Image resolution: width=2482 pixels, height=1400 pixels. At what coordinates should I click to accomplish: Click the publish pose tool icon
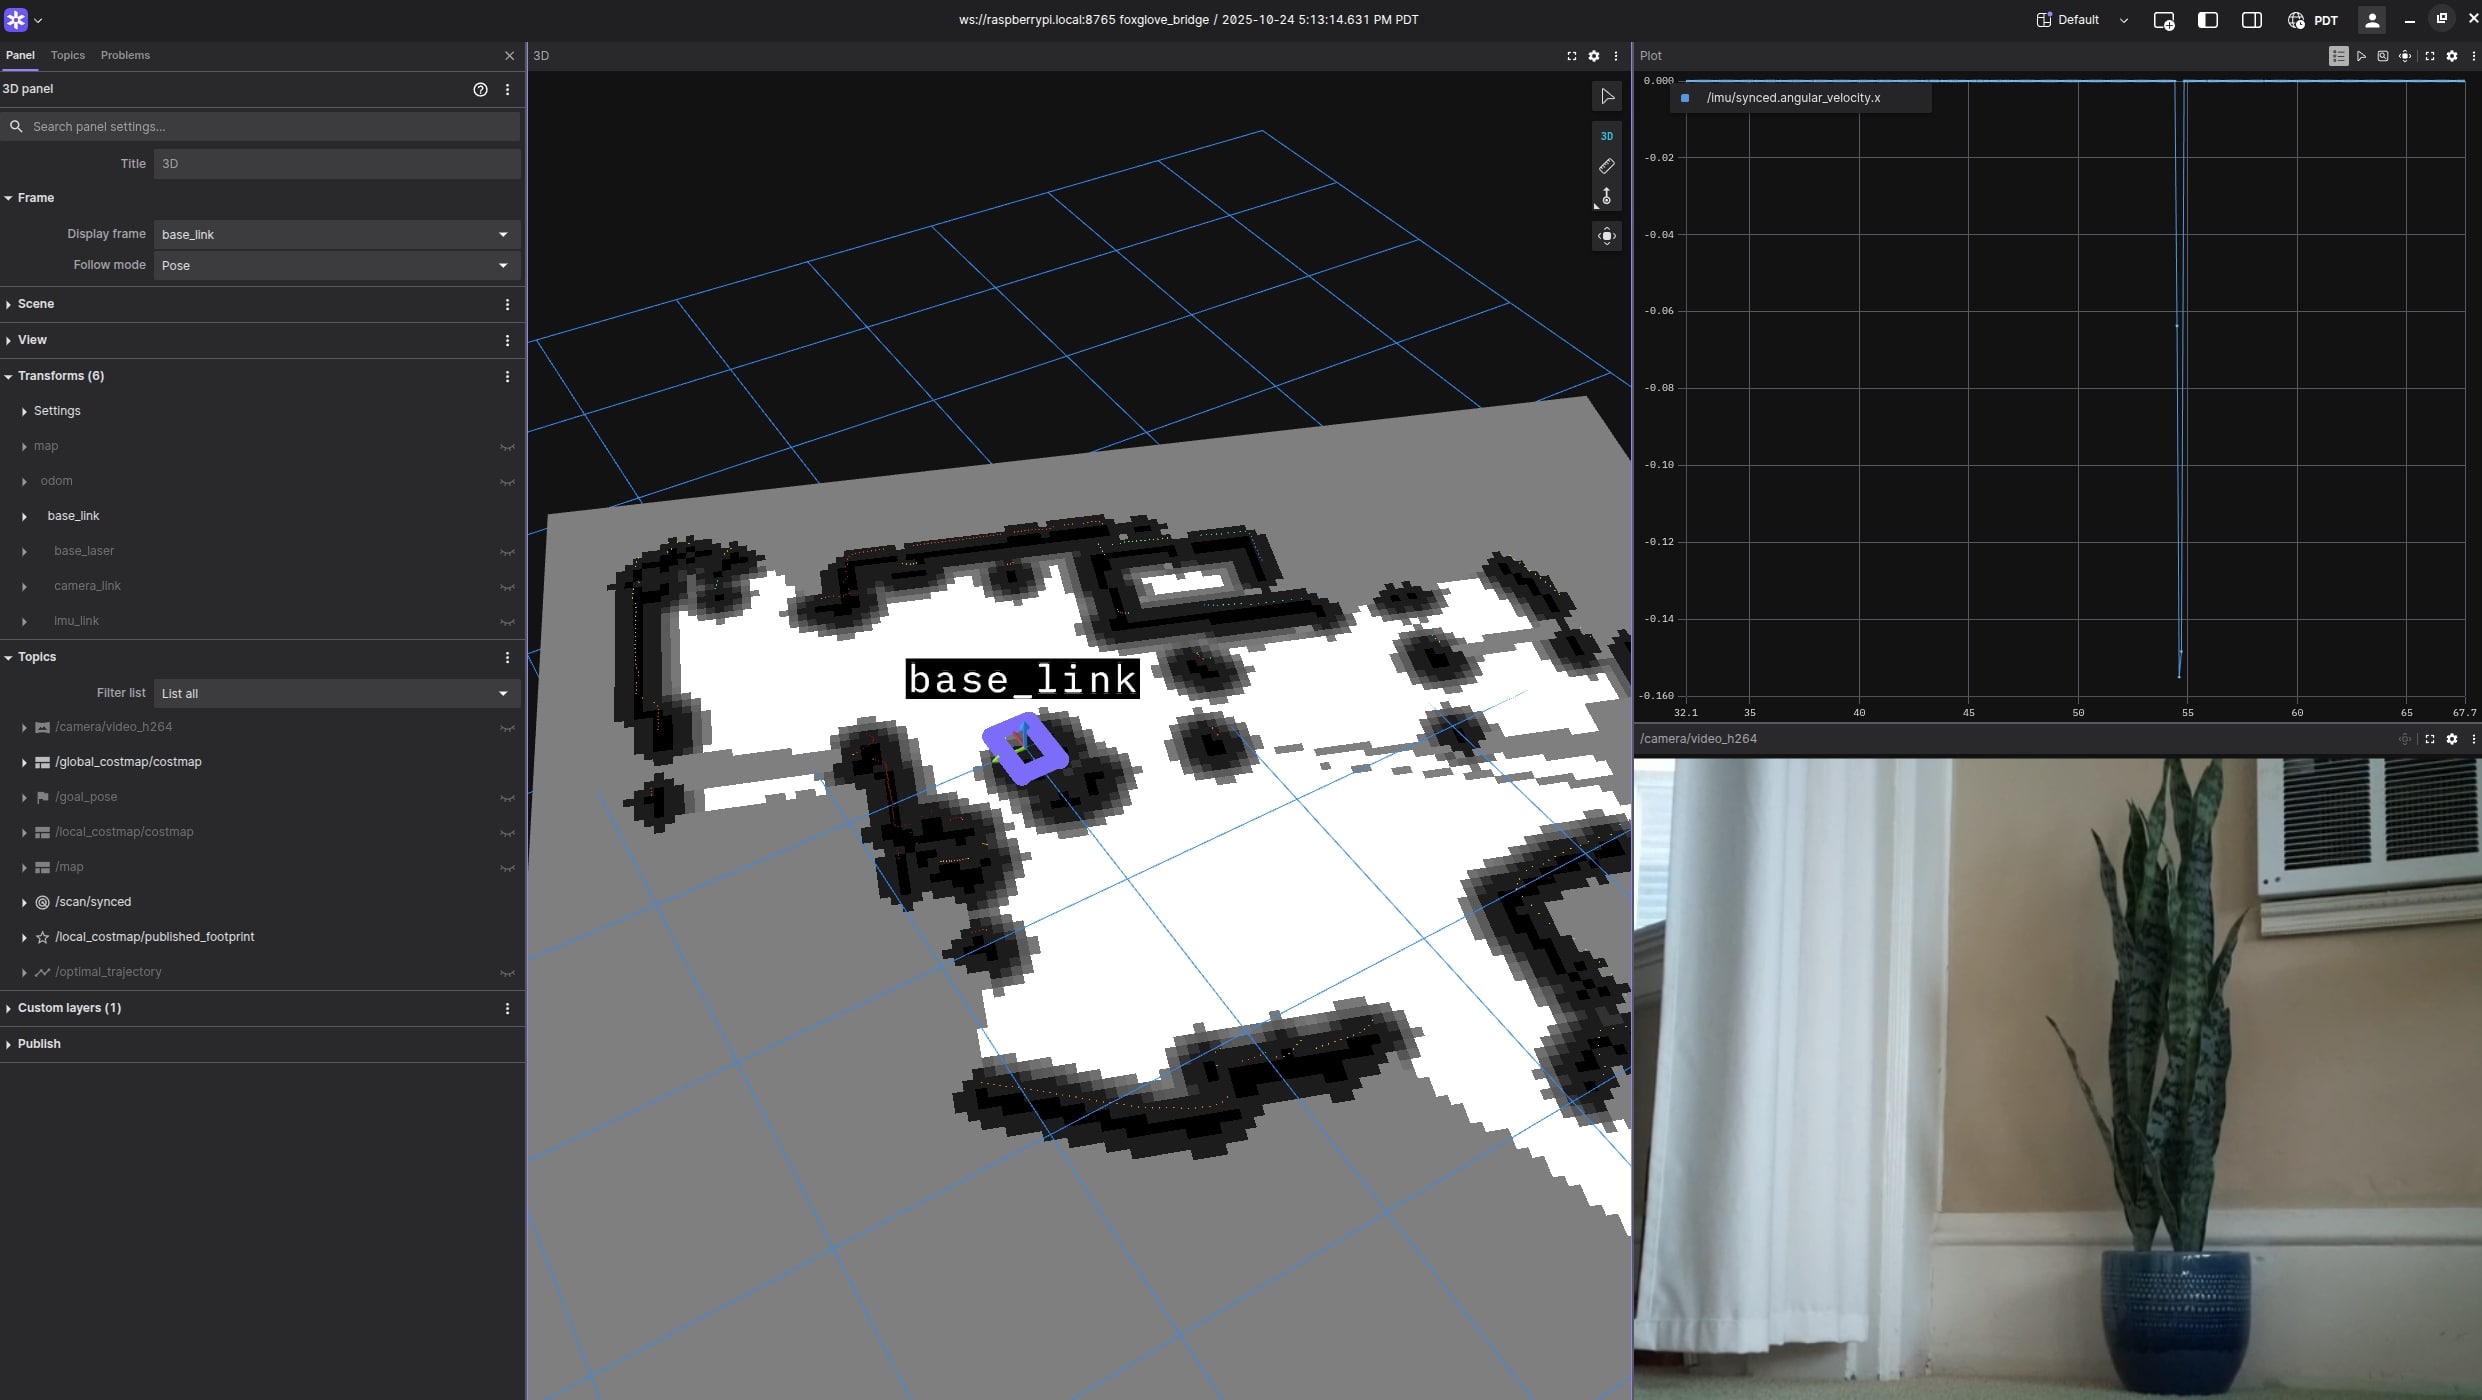click(1607, 197)
